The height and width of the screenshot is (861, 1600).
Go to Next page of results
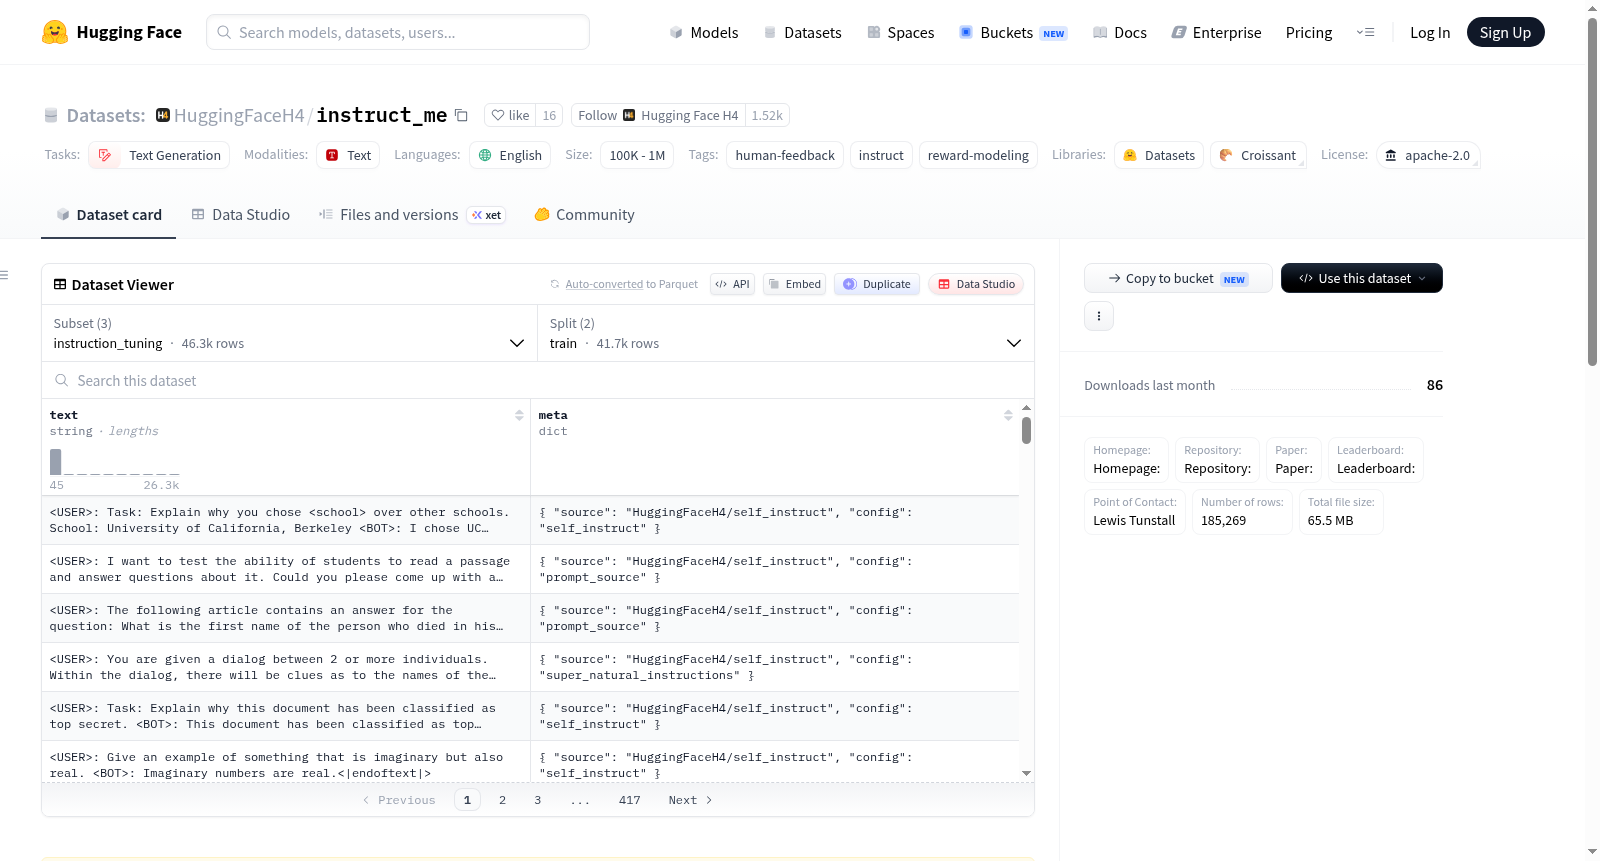coord(690,800)
